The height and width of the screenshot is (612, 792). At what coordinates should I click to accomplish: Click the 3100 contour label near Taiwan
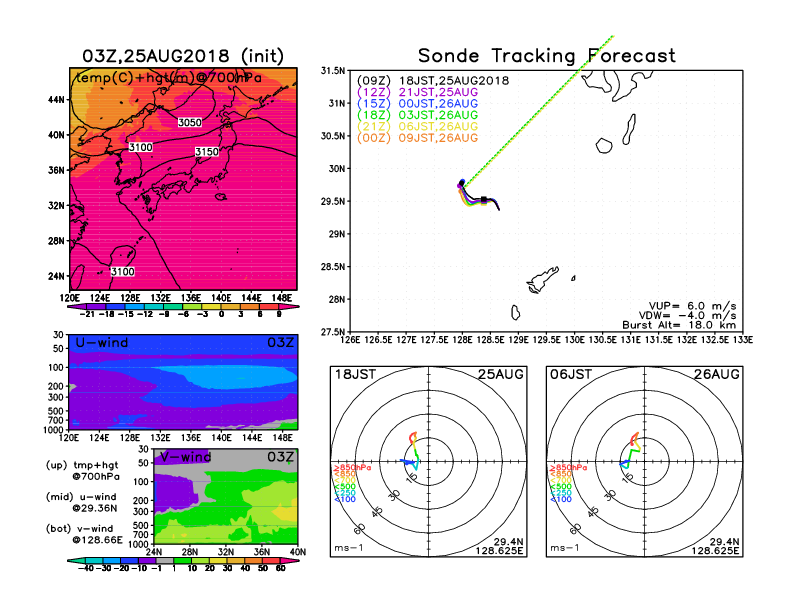123,272
